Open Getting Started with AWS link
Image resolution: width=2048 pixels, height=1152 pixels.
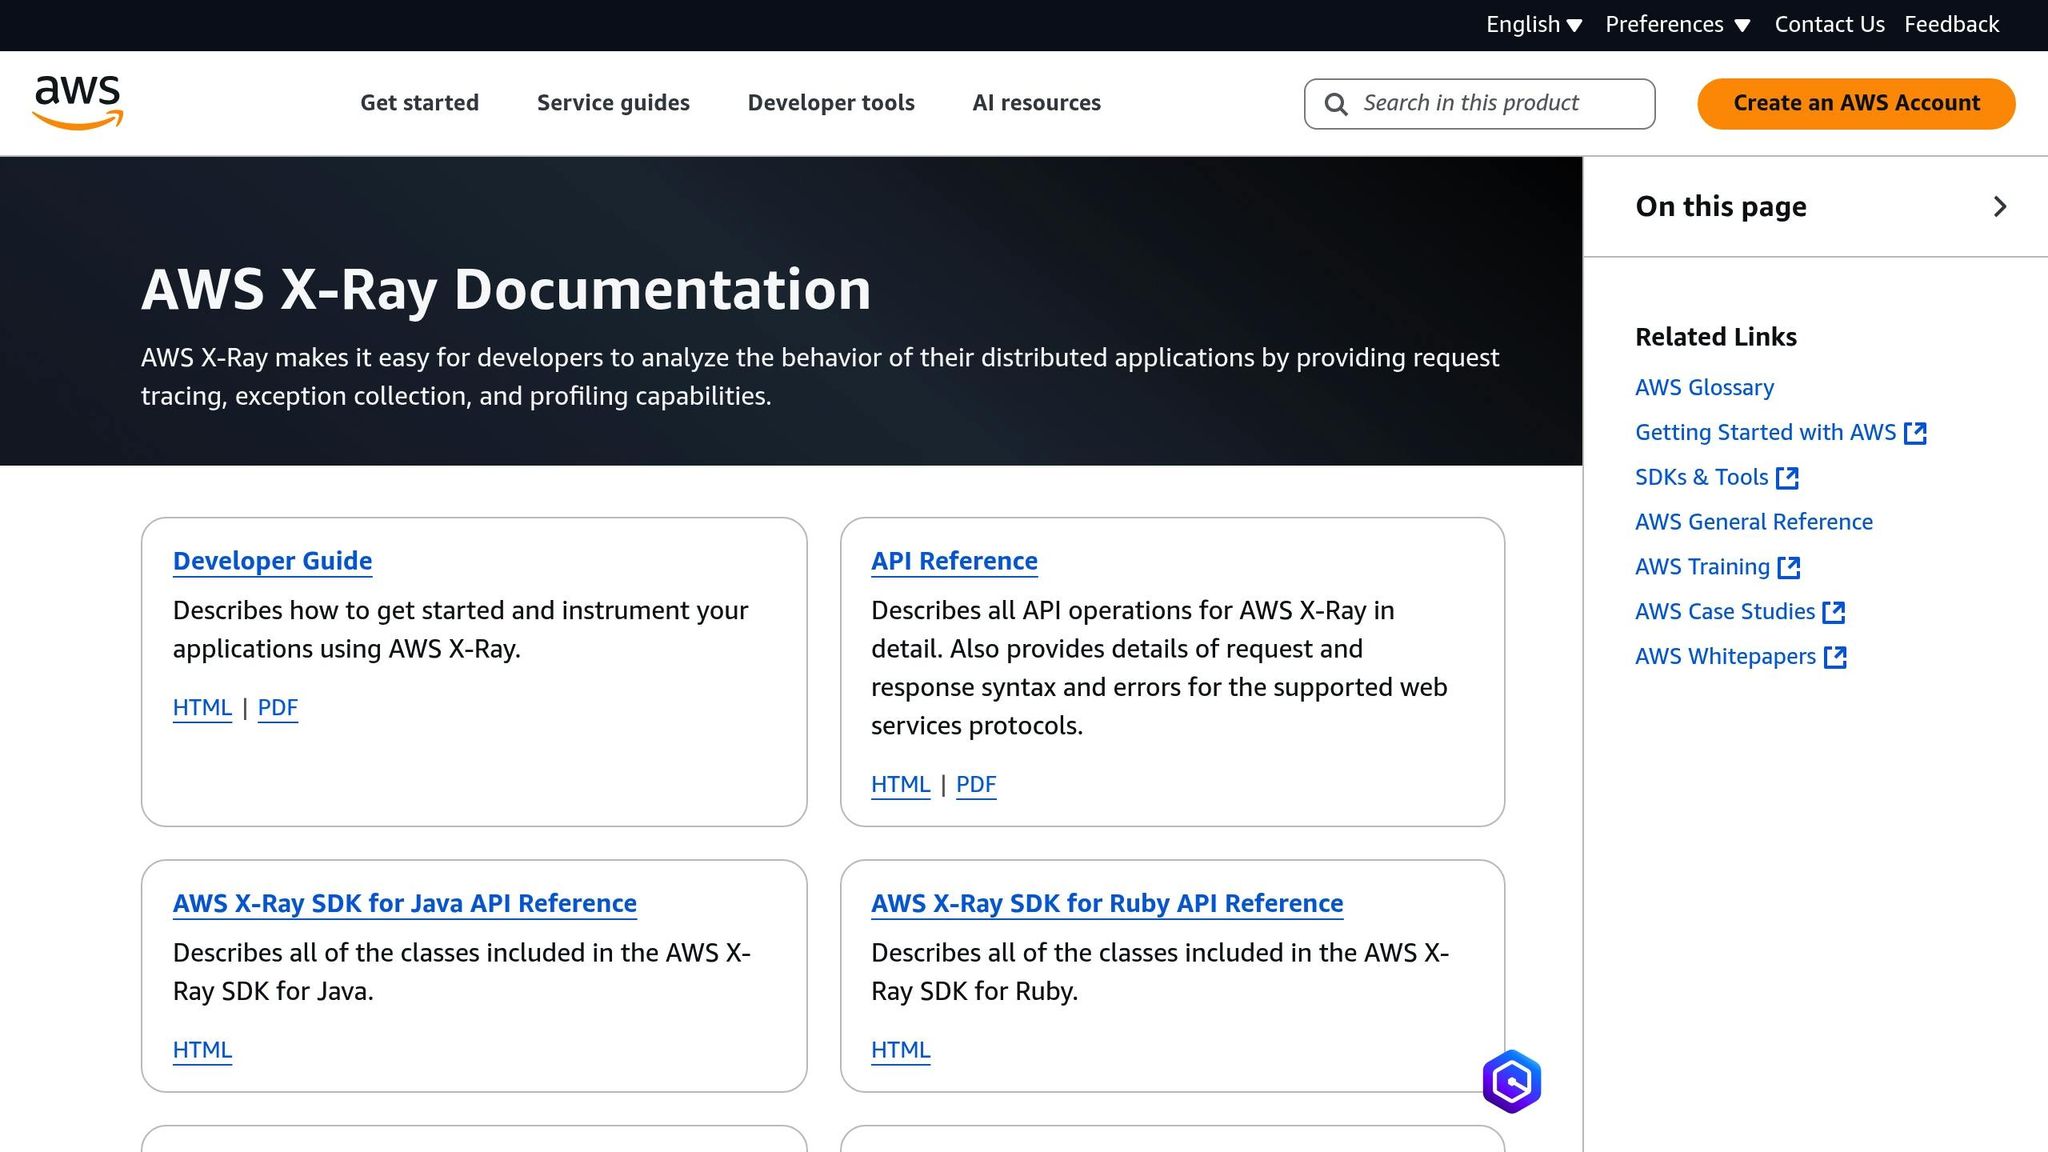(1765, 433)
